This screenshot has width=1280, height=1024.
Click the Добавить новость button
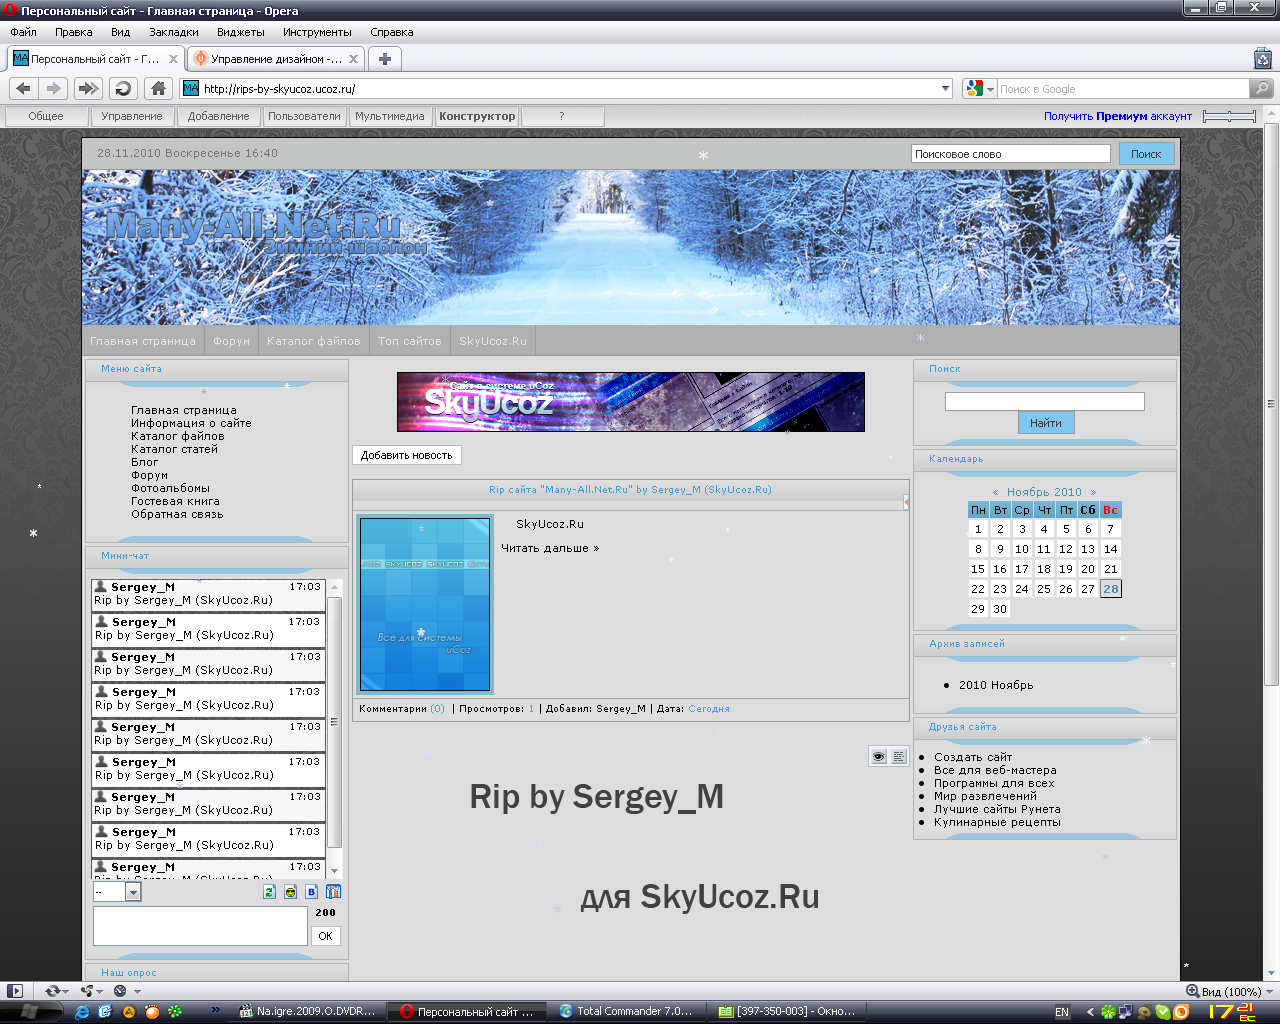[x=406, y=455]
